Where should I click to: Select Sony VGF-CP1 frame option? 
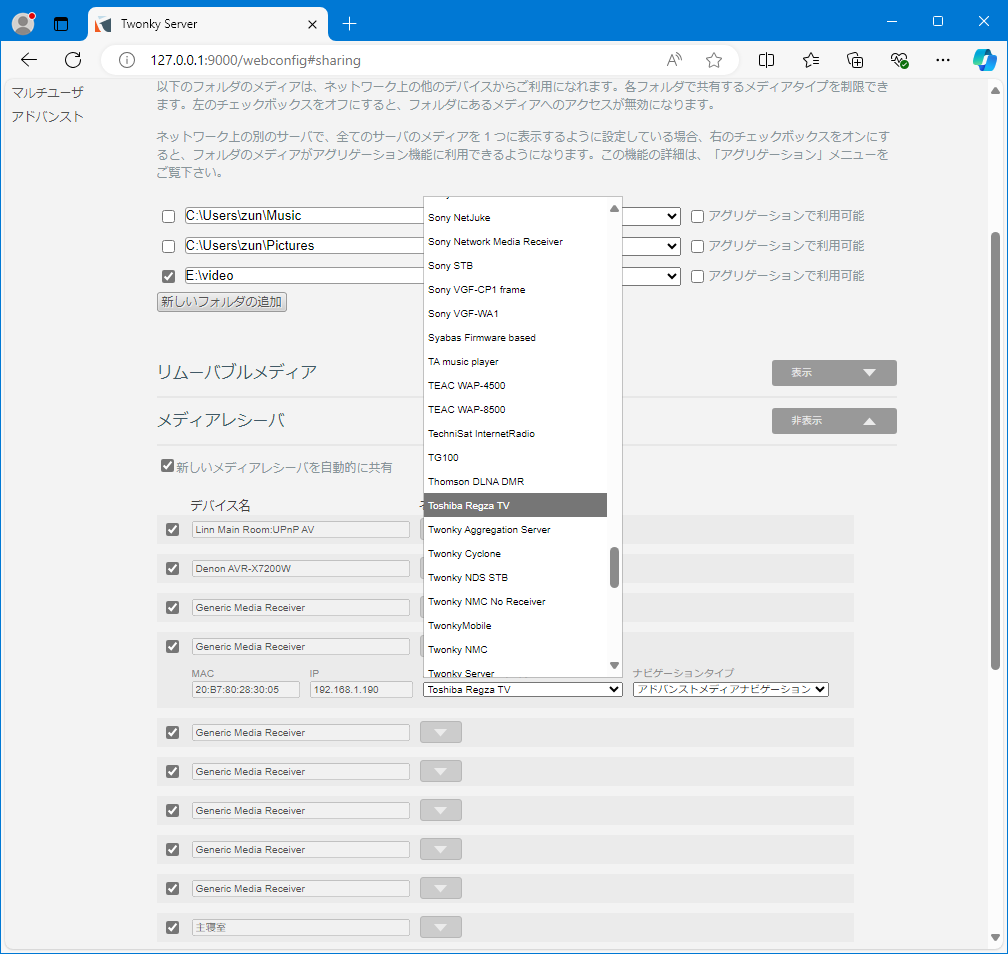tap(515, 290)
